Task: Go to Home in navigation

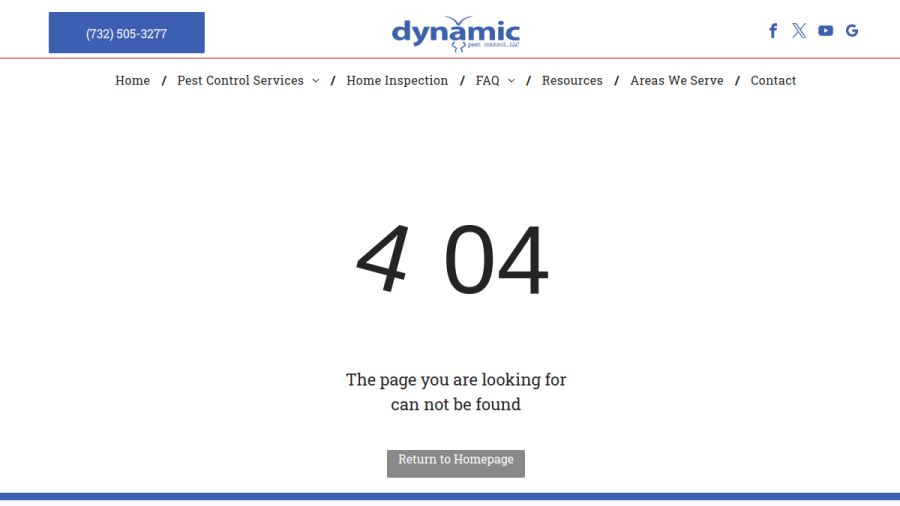Action: click(x=133, y=80)
